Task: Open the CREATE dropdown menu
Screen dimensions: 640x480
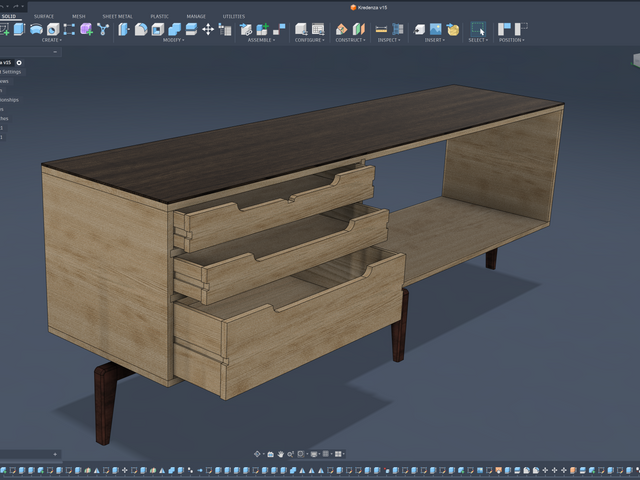Action: pyautogui.click(x=51, y=40)
